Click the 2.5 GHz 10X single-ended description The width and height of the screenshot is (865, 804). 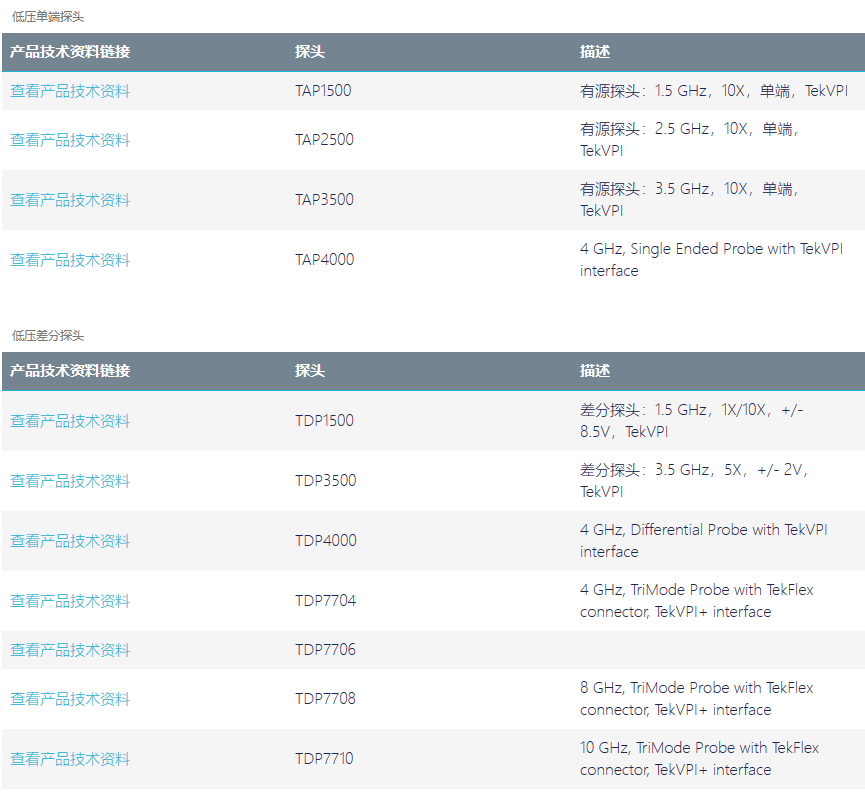click(x=690, y=140)
